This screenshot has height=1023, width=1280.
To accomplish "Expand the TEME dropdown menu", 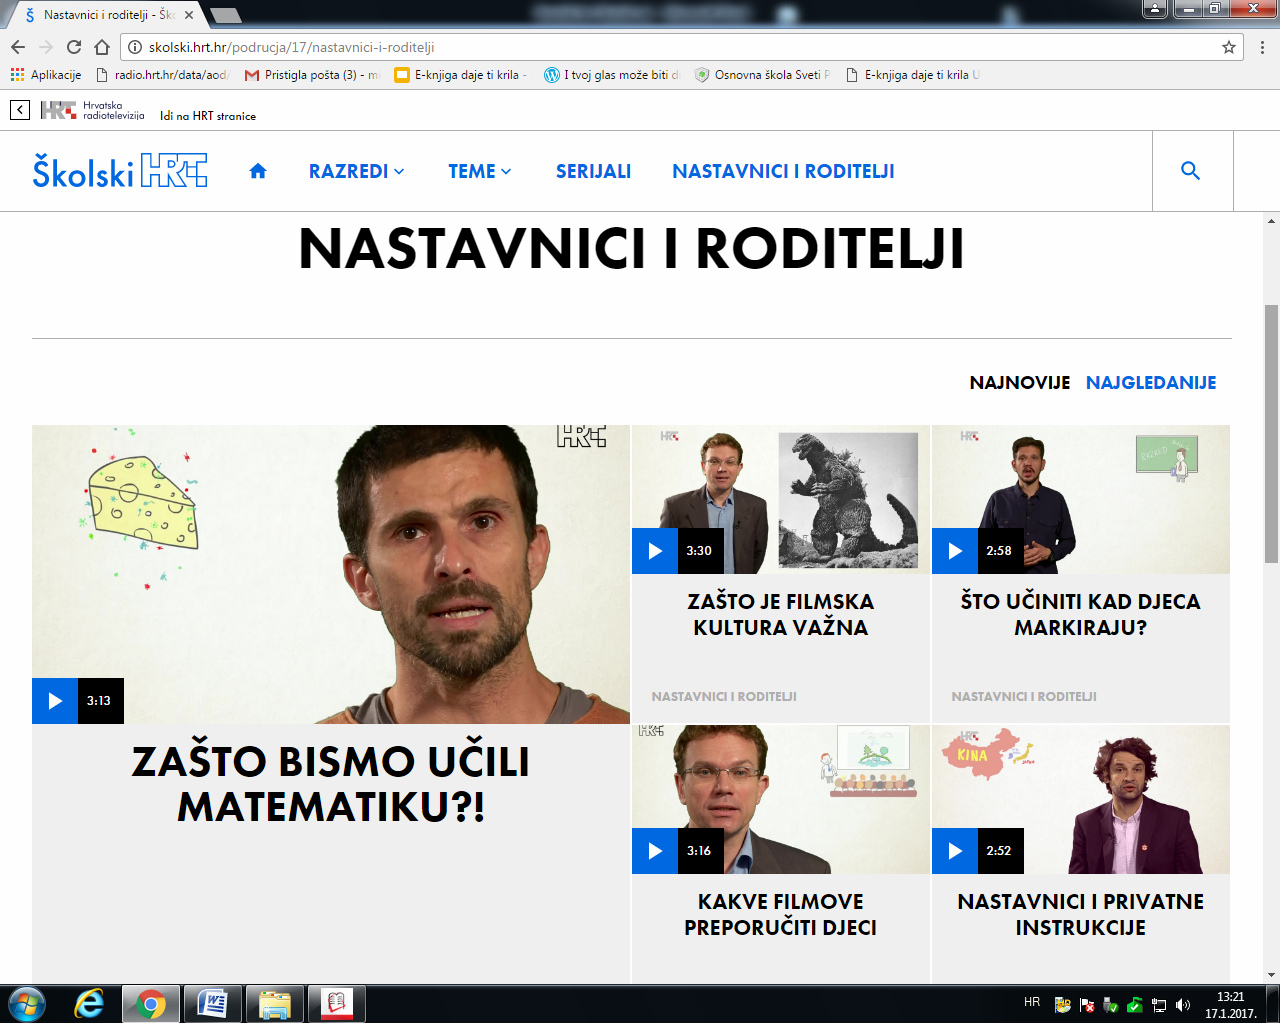I will (x=479, y=171).
